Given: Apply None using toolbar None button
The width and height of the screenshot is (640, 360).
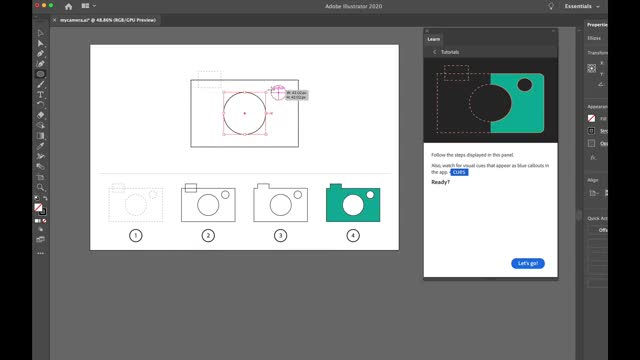Looking at the screenshot, I should (44, 221).
